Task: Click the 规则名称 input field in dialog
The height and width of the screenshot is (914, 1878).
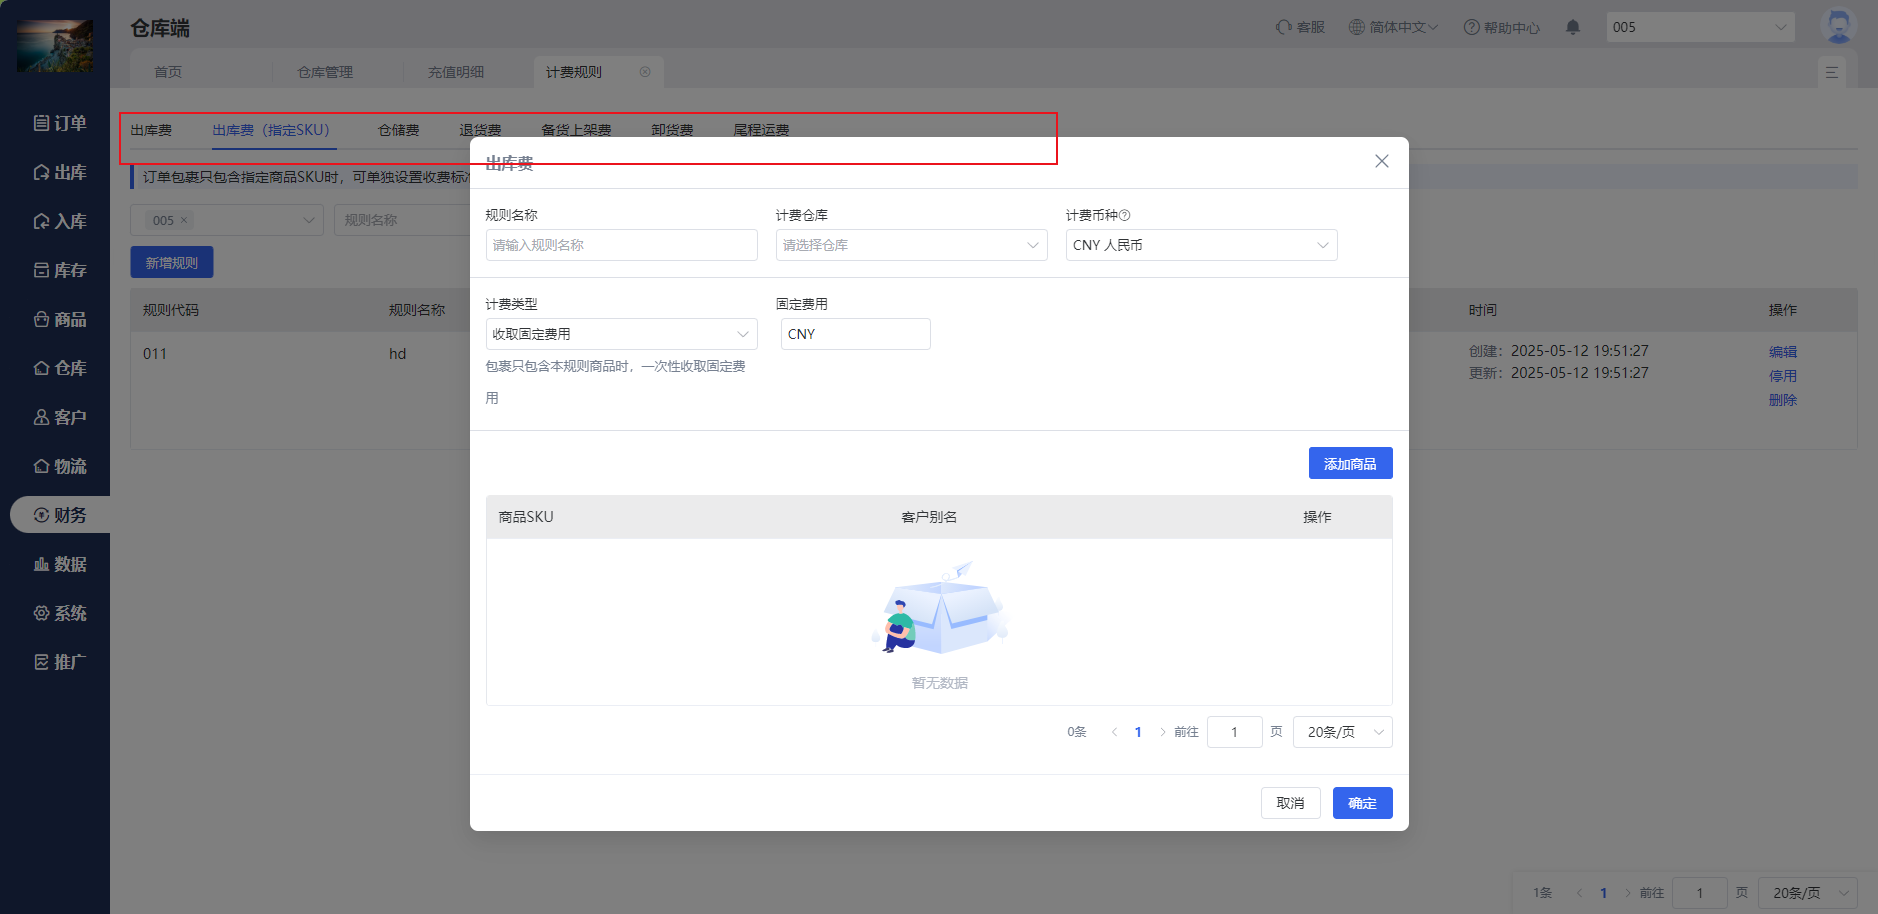Action: point(621,245)
